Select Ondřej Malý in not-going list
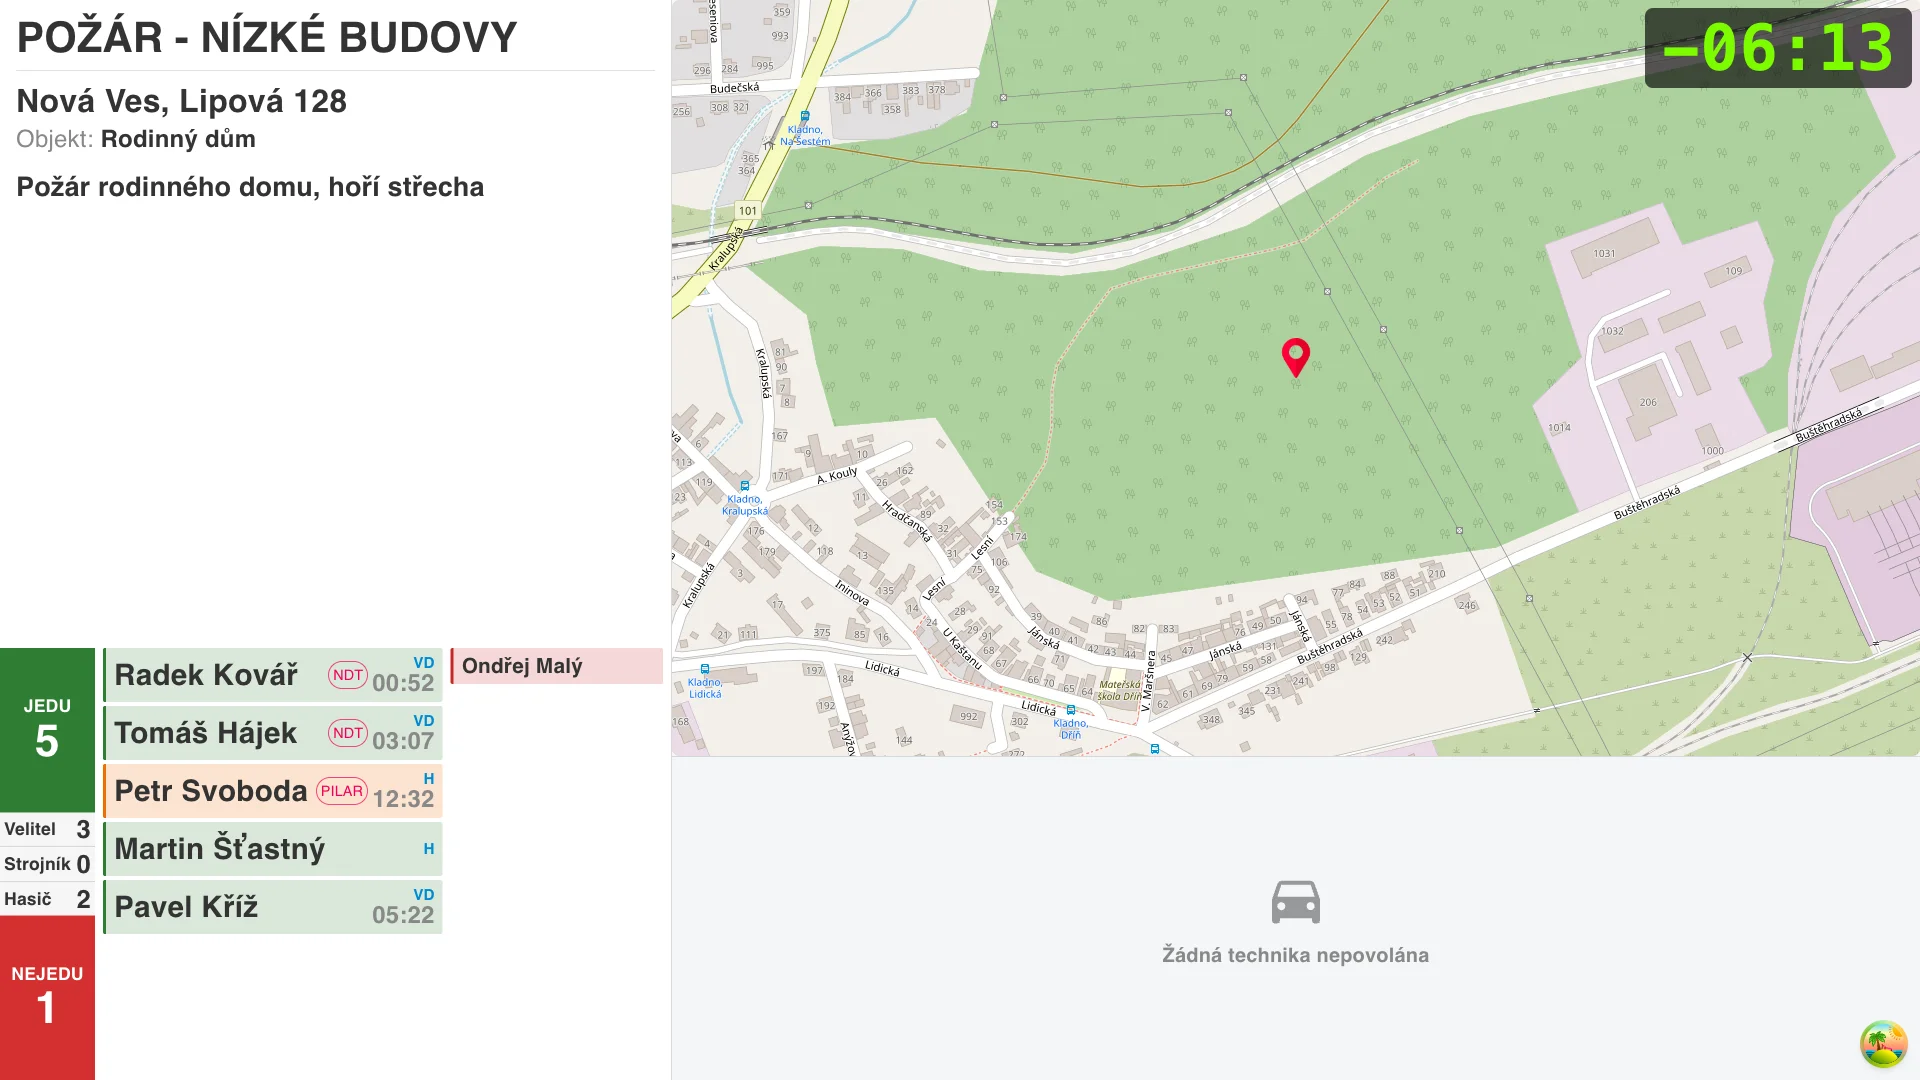 point(556,666)
